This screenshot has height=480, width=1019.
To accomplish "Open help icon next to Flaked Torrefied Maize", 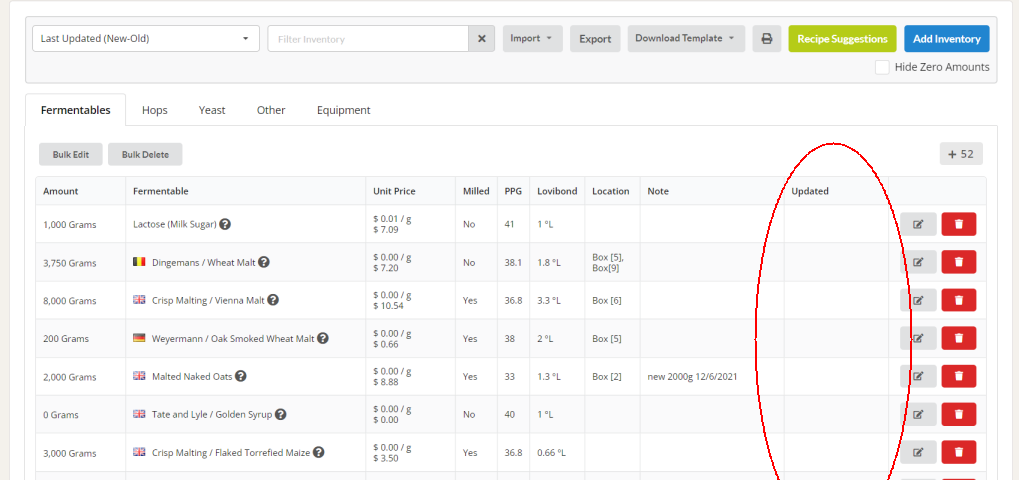I will click(x=318, y=453).
